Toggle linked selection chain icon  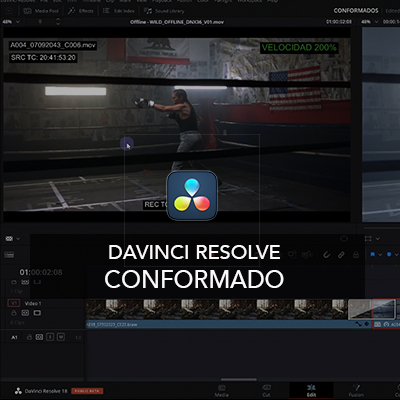[x=341, y=255]
